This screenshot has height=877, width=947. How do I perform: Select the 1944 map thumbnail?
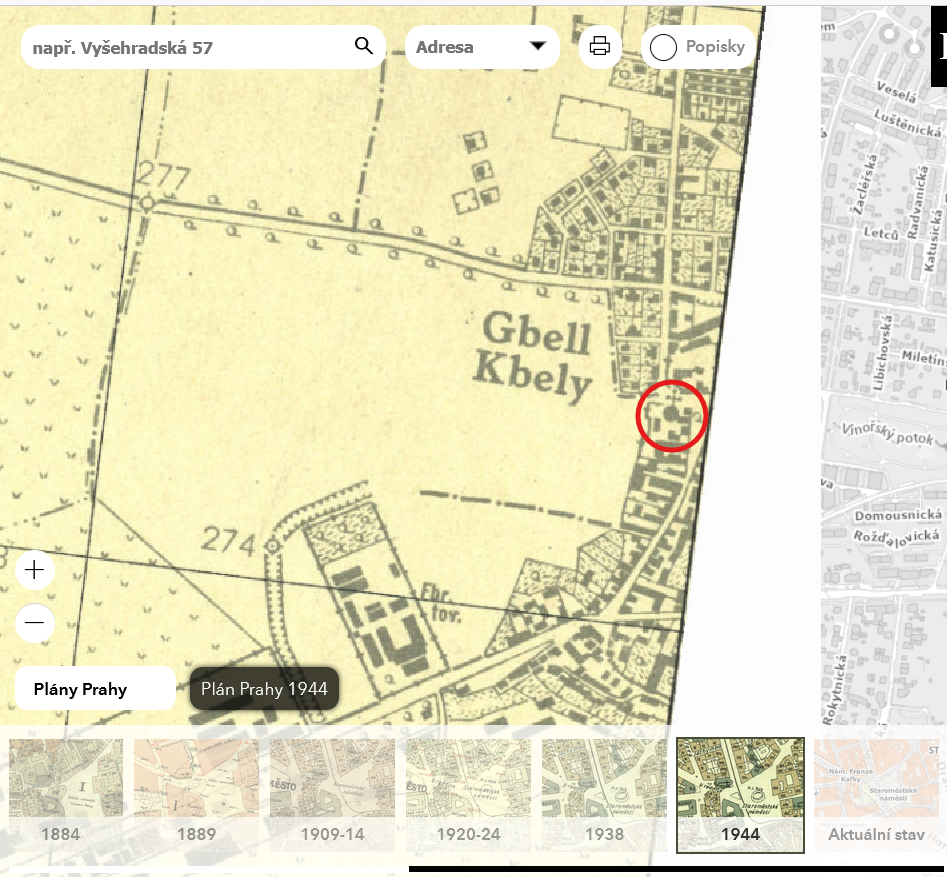[x=740, y=795]
